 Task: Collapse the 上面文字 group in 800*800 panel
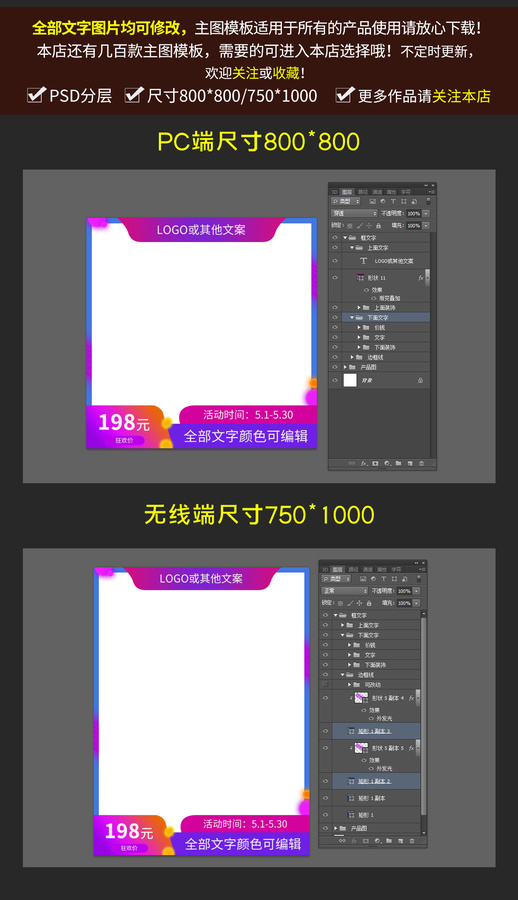[x=352, y=247]
